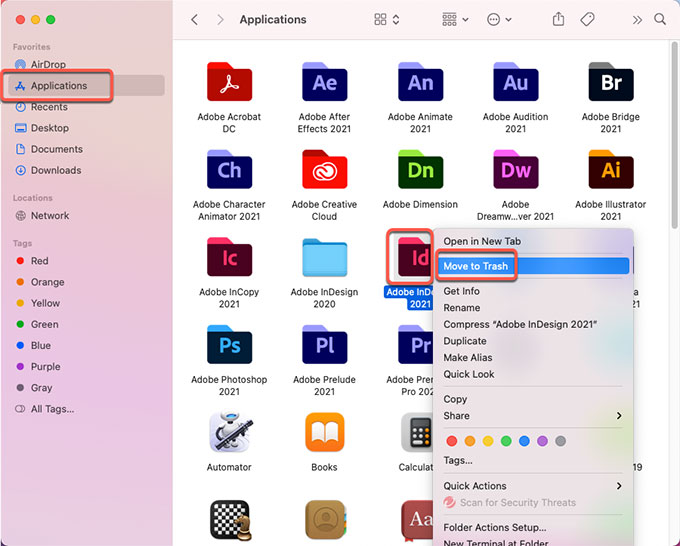Open the icon view switcher dropdown

coord(386,20)
